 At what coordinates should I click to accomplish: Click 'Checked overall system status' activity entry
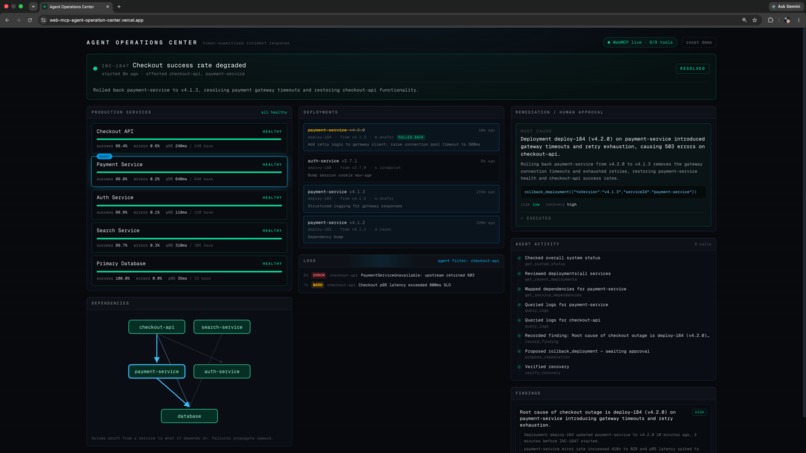pyautogui.click(x=562, y=258)
